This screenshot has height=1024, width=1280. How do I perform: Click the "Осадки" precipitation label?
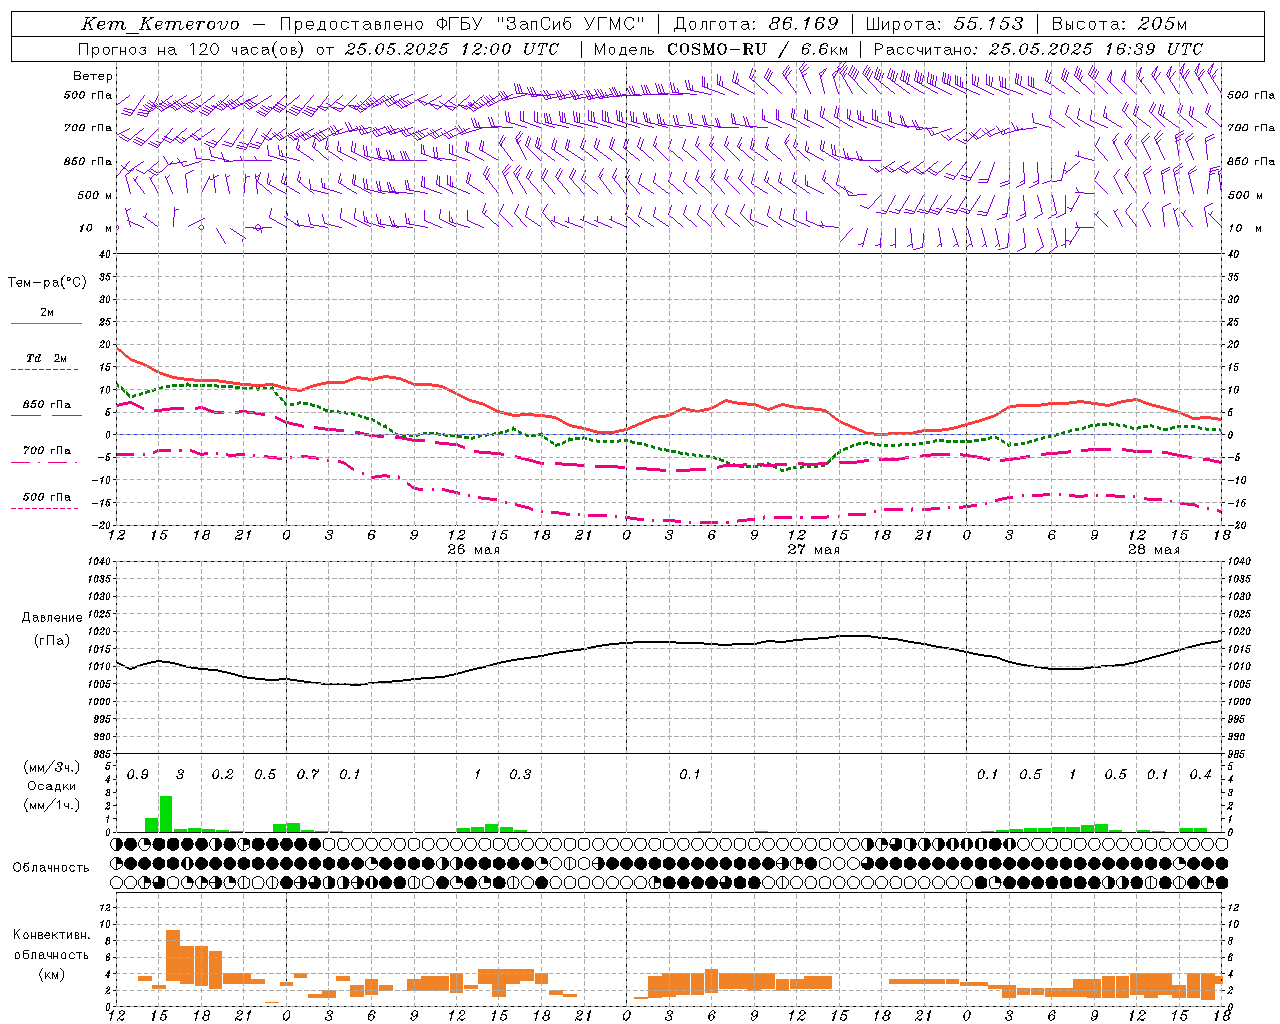[52, 786]
